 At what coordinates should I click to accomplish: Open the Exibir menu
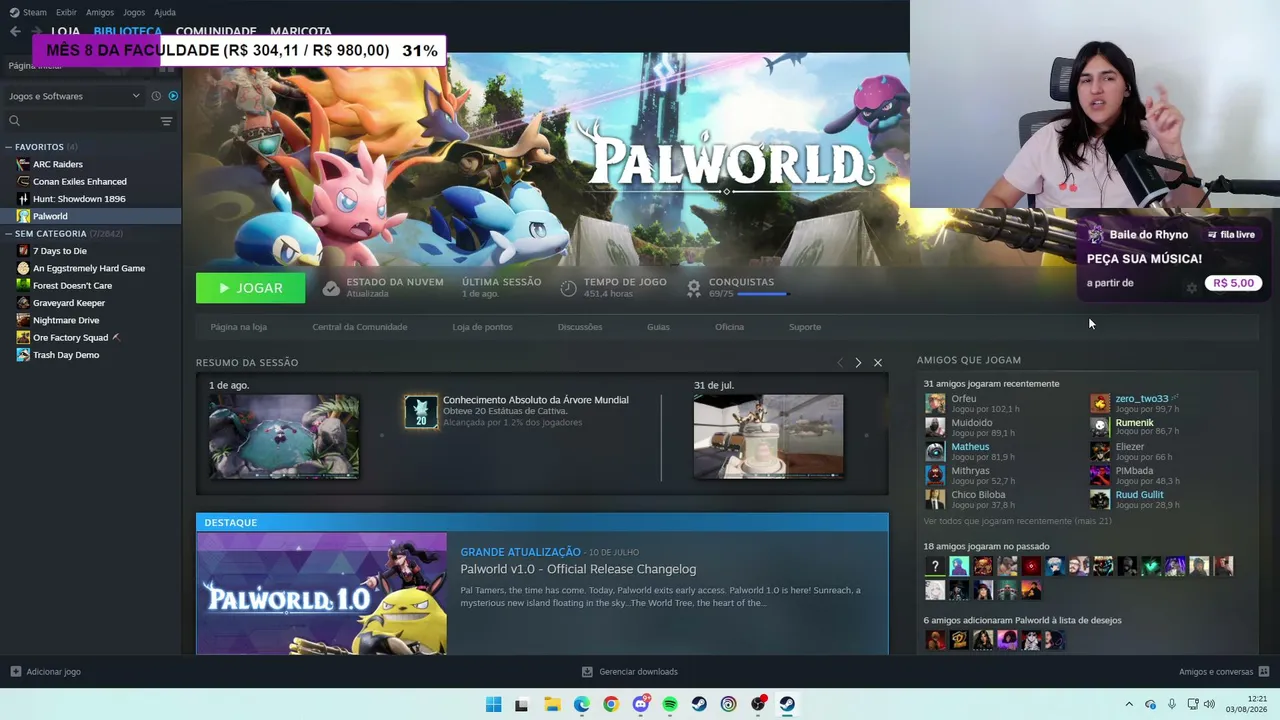click(x=66, y=12)
